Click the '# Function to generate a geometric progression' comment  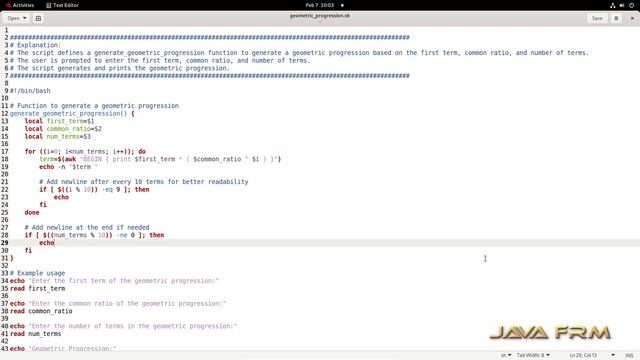94,106
